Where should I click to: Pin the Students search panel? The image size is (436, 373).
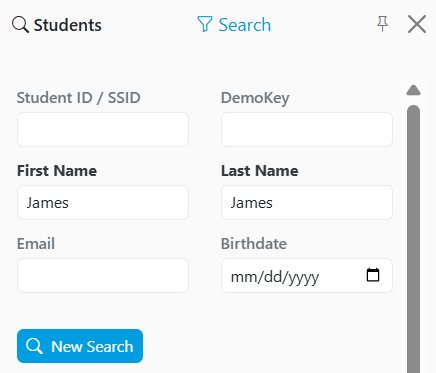tap(382, 24)
